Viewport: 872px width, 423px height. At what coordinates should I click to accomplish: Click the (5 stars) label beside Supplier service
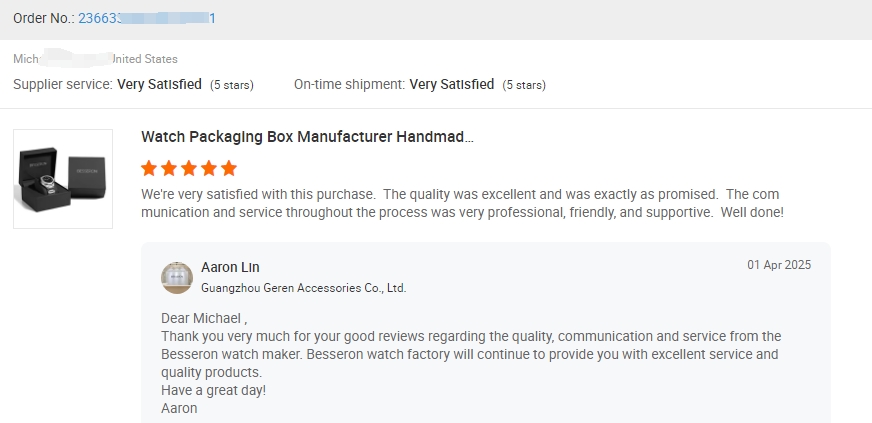click(x=232, y=85)
